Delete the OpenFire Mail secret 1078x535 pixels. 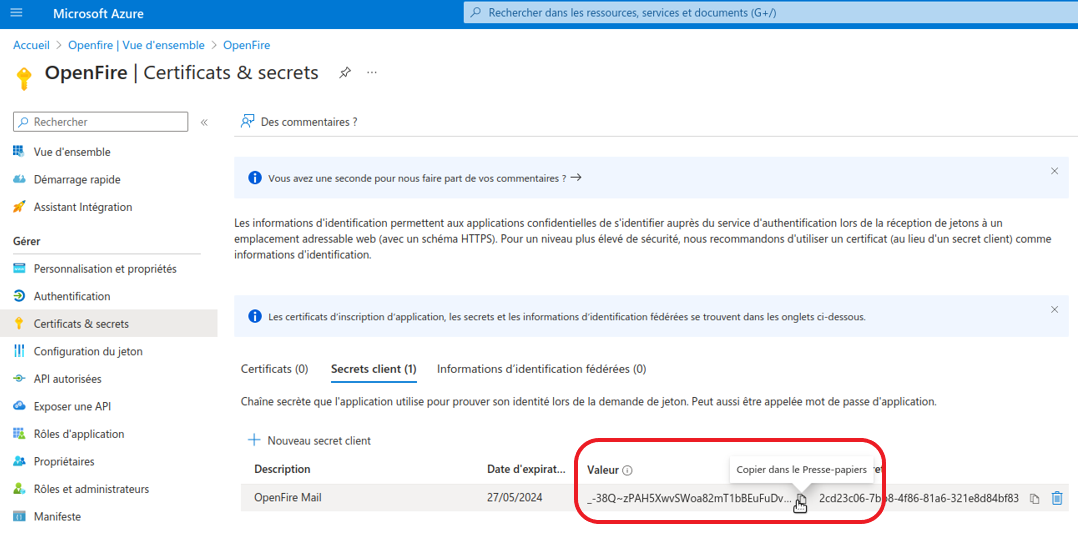(x=1057, y=498)
